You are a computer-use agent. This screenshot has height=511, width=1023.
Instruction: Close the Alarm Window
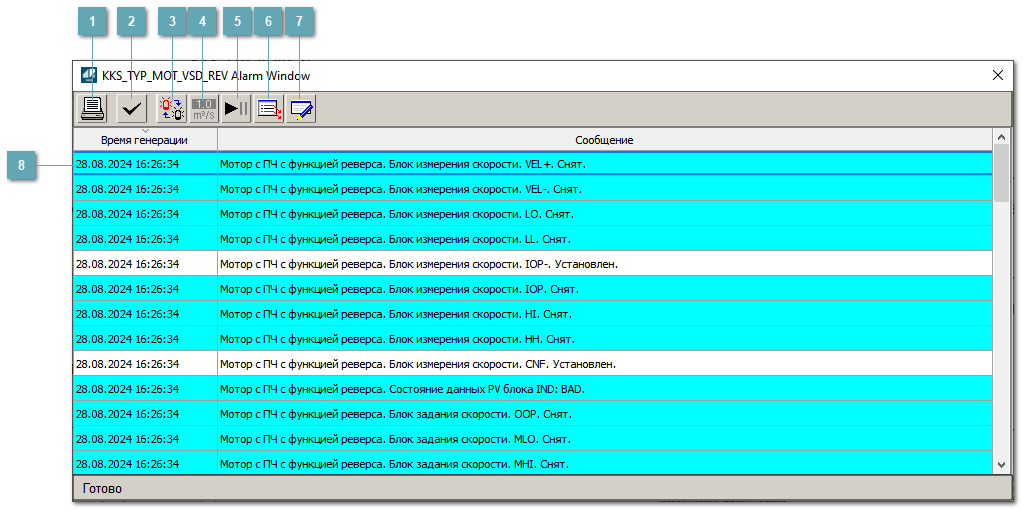997,75
